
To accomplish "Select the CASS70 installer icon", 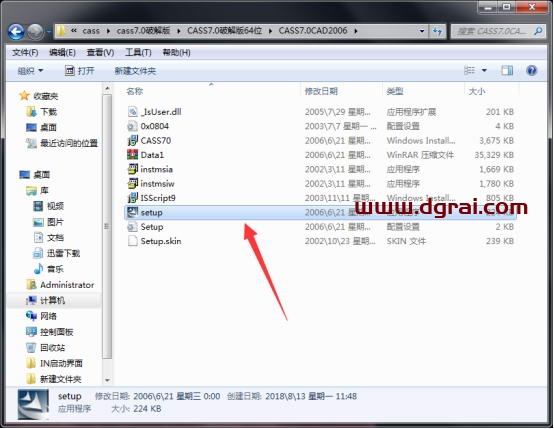I will click(132, 141).
